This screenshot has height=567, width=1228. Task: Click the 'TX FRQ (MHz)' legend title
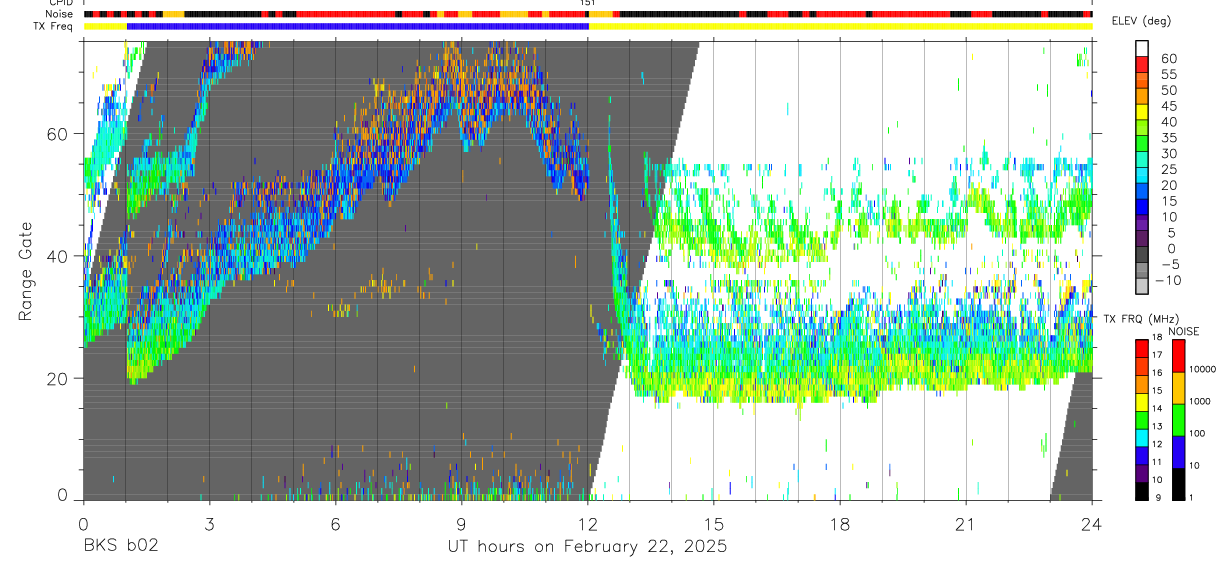[1139, 319]
